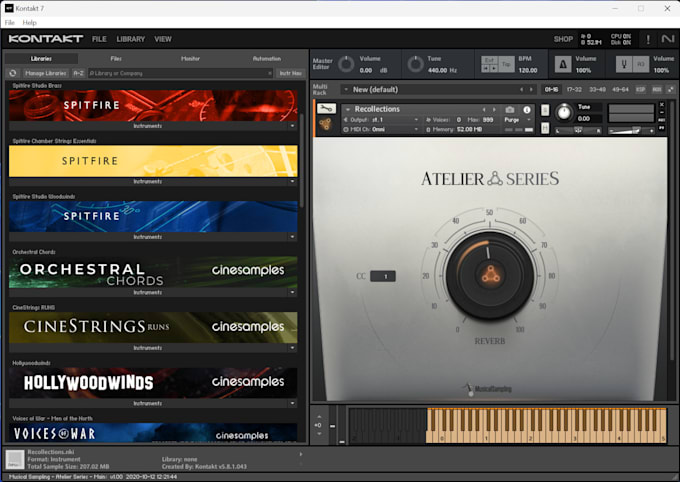Load the previous multi using left arrow

pos(522,89)
